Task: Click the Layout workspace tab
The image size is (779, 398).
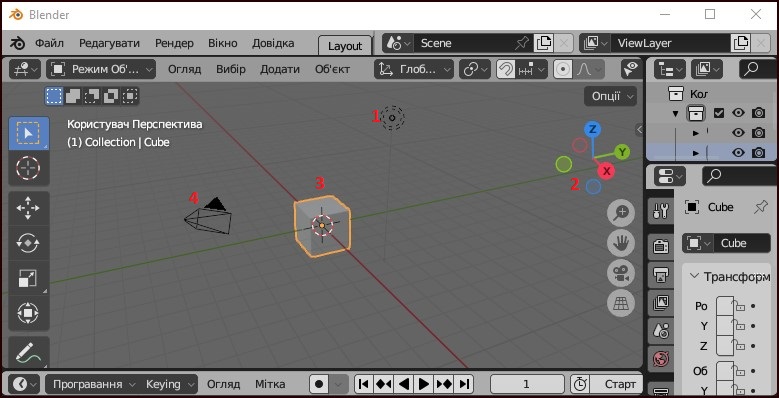Action: (x=345, y=46)
